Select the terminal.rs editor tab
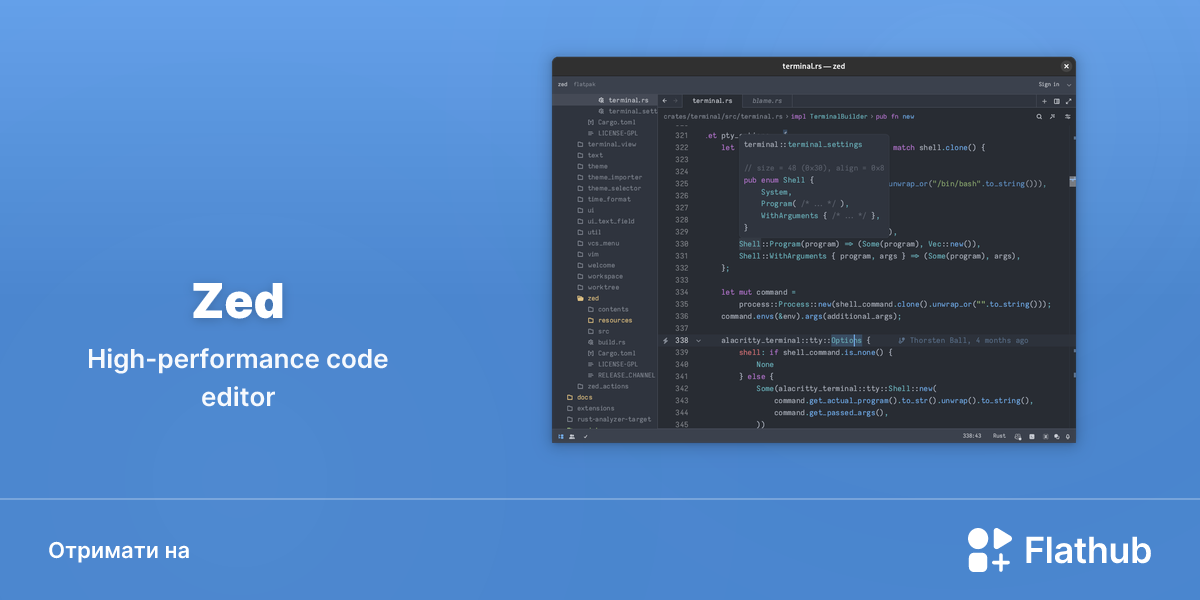This screenshot has width=1200, height=600. tap(712, 101)
